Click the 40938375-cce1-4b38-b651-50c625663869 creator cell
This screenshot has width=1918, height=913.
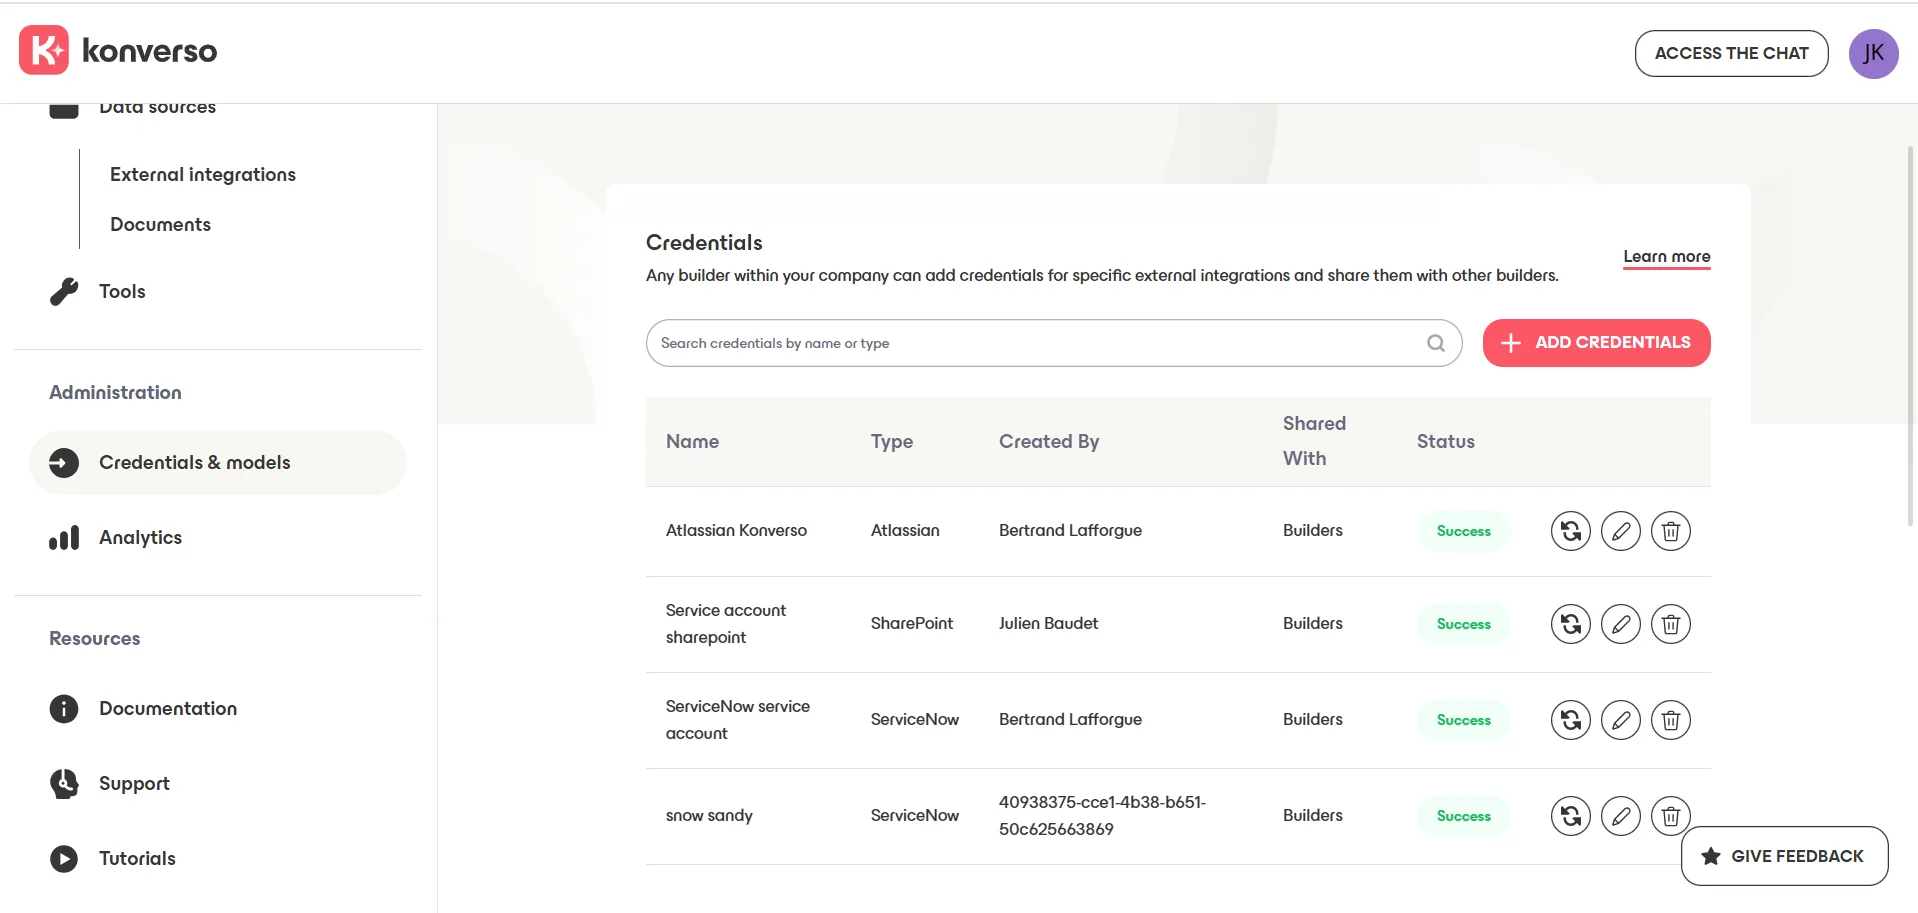pos(1102,816)
